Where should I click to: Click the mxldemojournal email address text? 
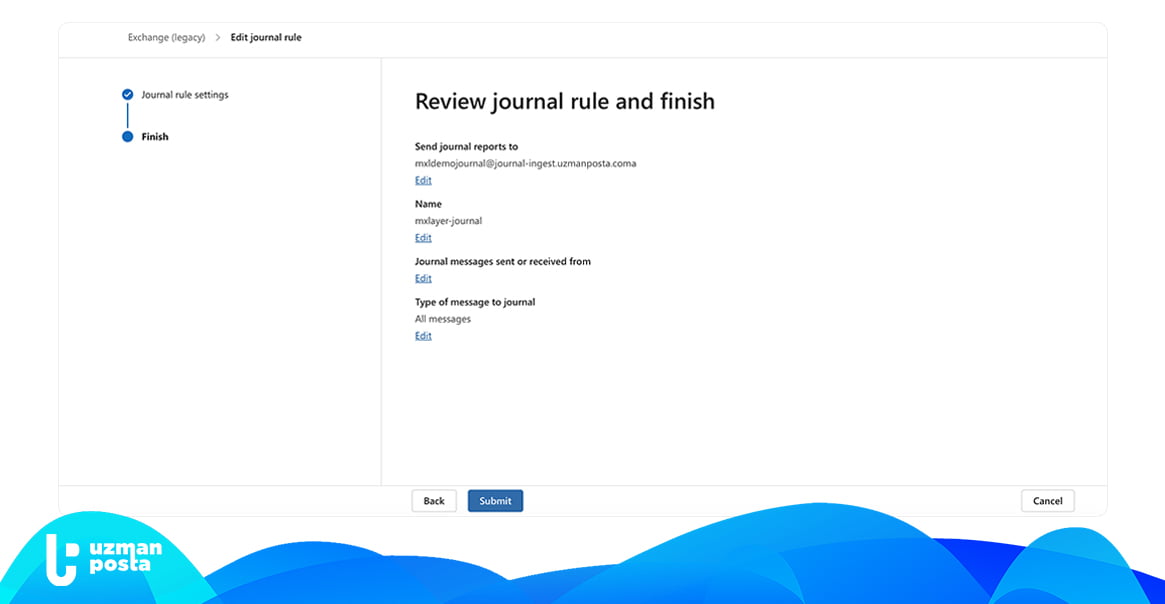pos(525,163)
